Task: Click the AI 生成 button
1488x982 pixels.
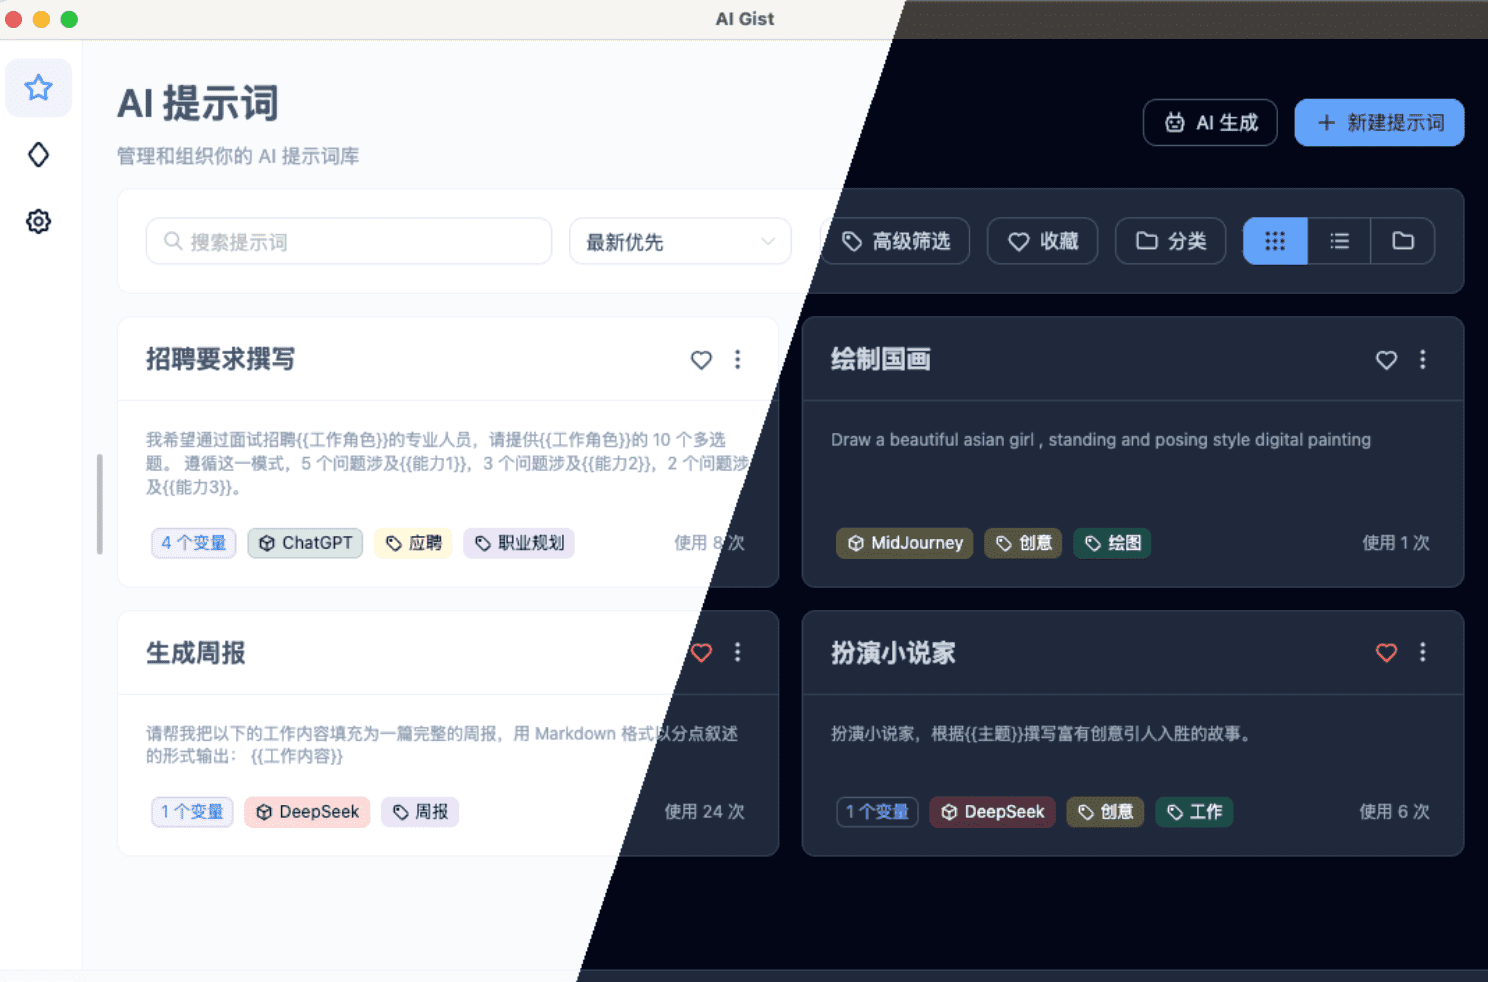Action: click(1210, 123)
